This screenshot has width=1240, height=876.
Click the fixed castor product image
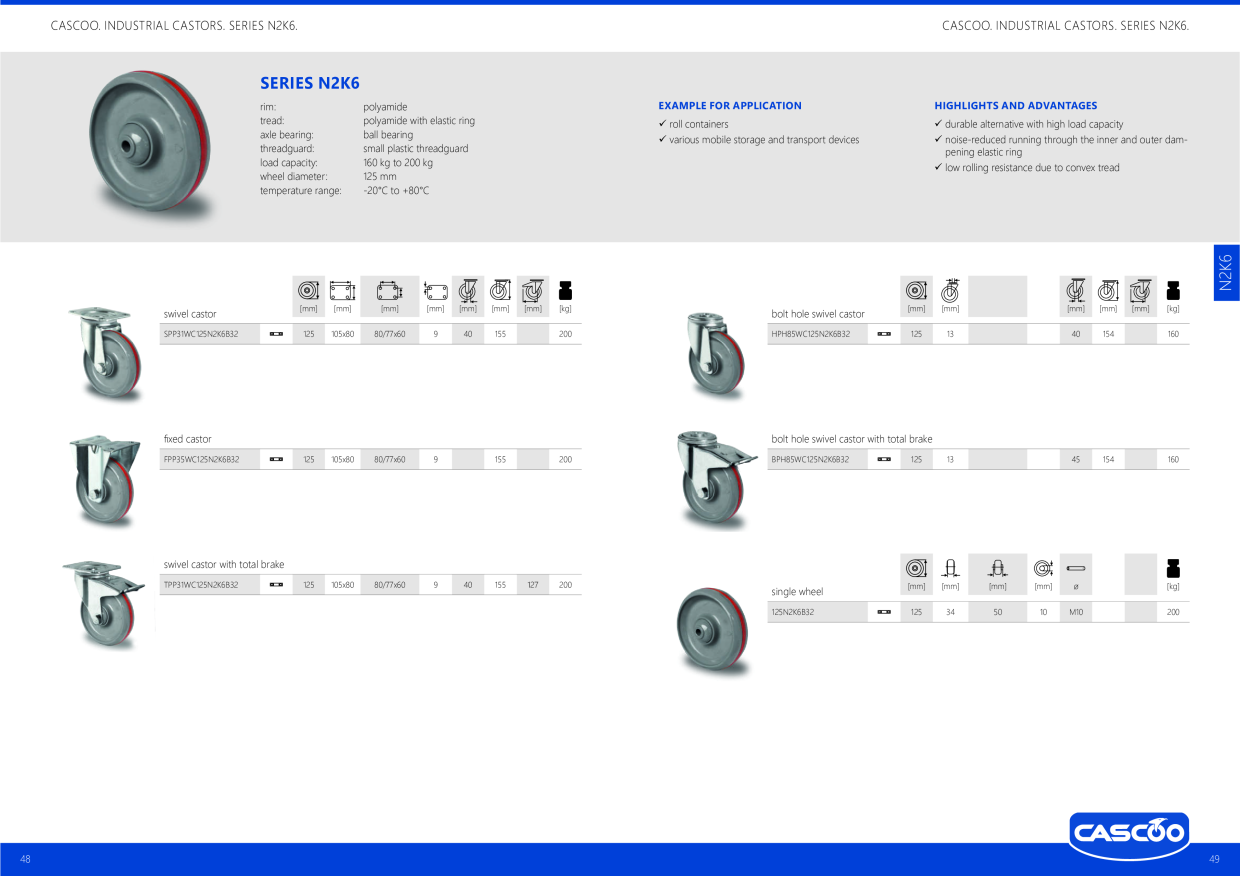point(105,482)
